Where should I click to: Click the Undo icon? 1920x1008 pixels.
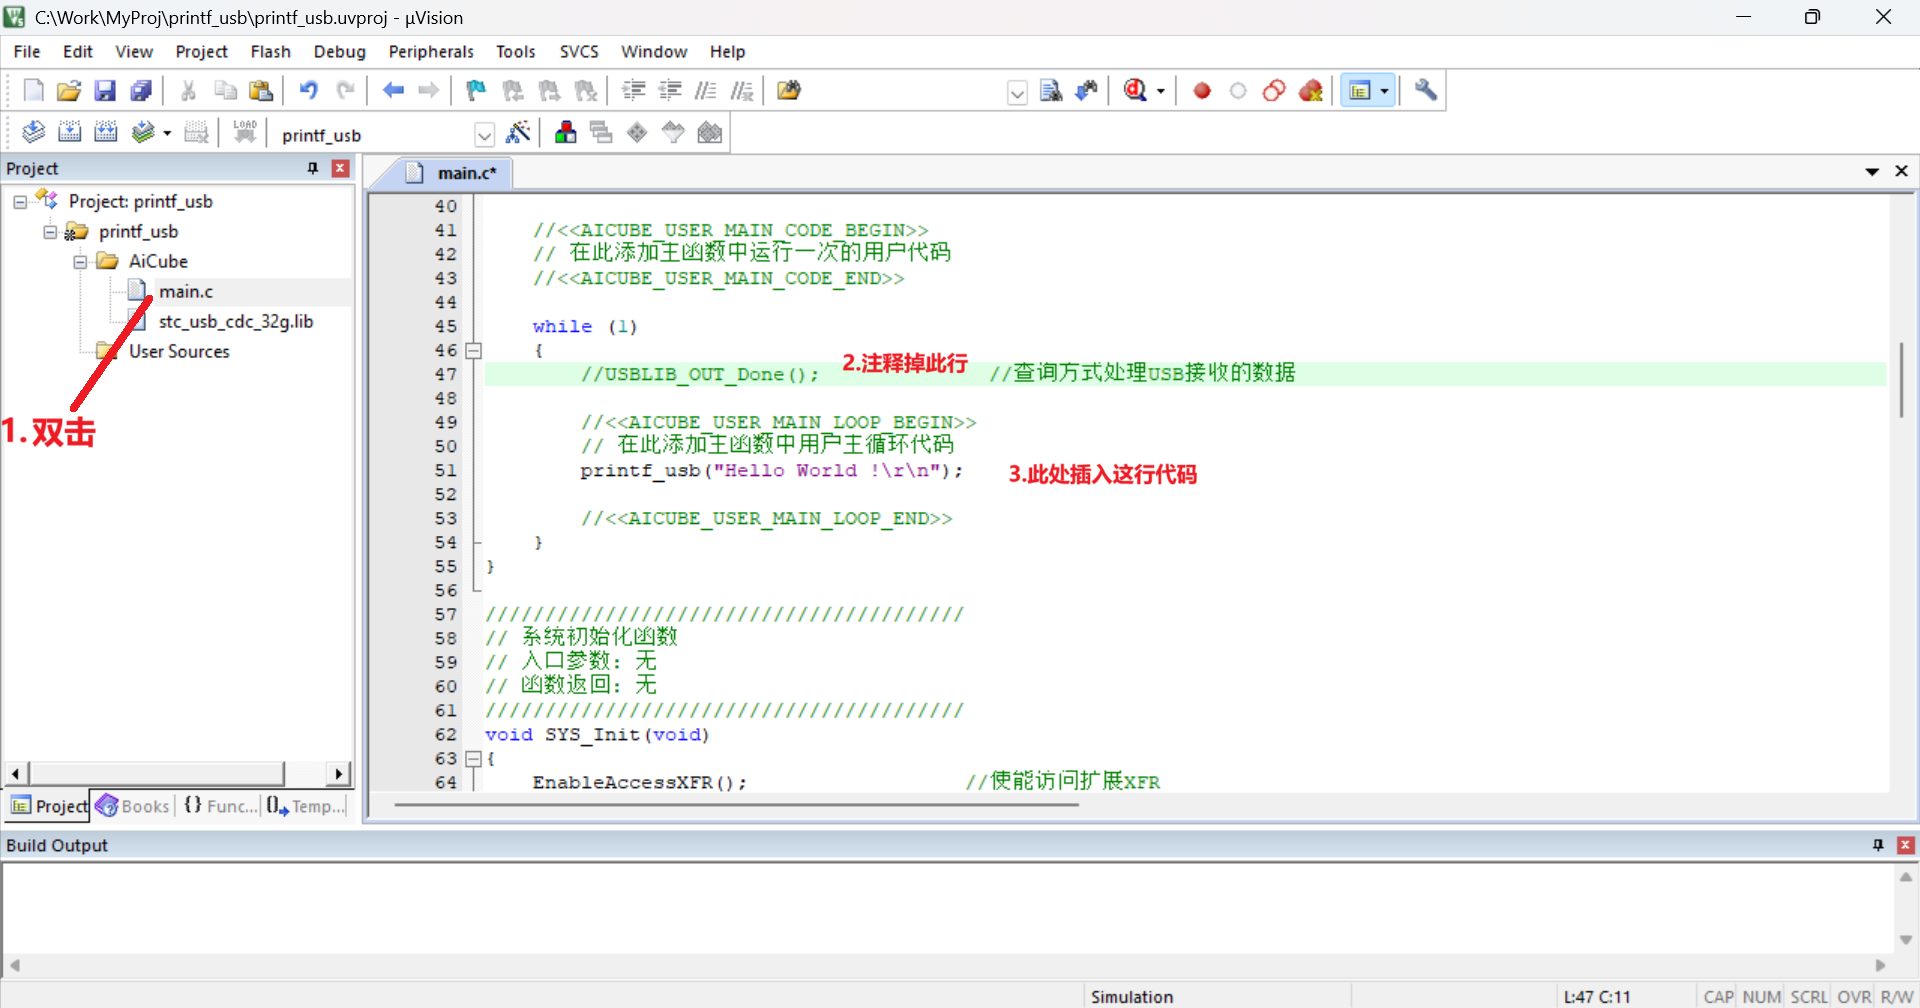point(308,91)
